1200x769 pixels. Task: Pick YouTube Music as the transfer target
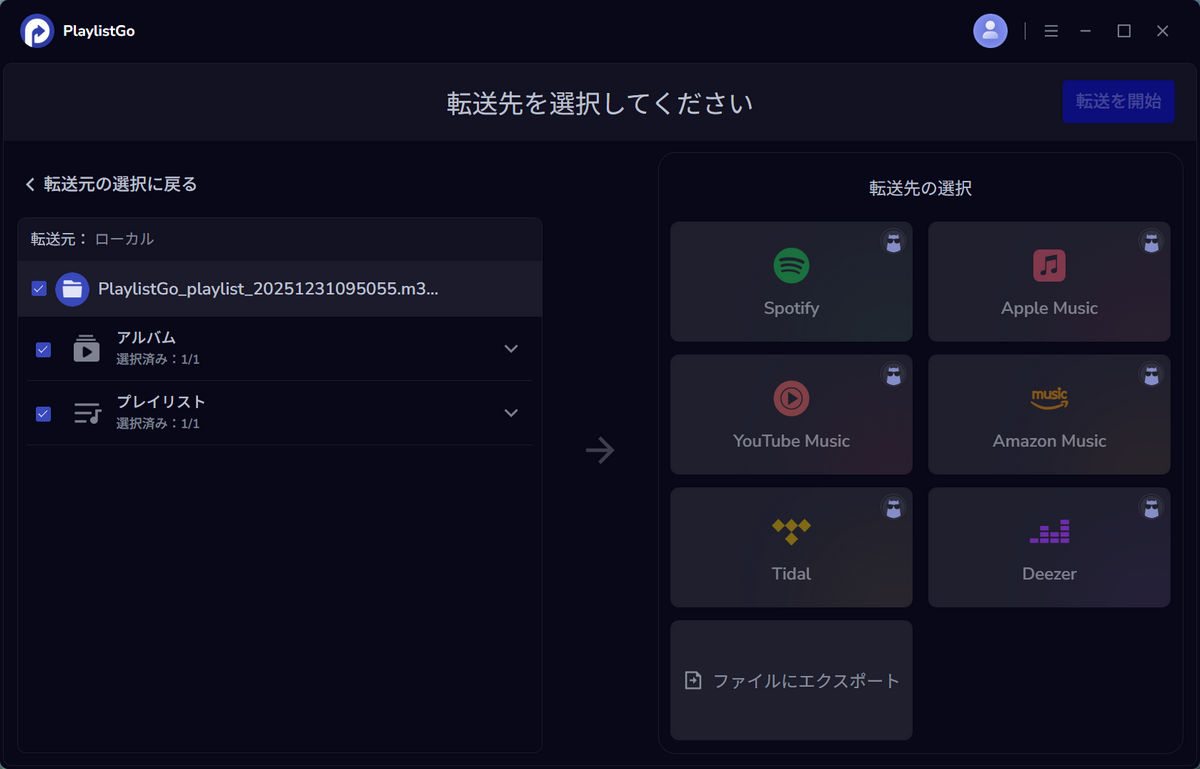point(791,415)
